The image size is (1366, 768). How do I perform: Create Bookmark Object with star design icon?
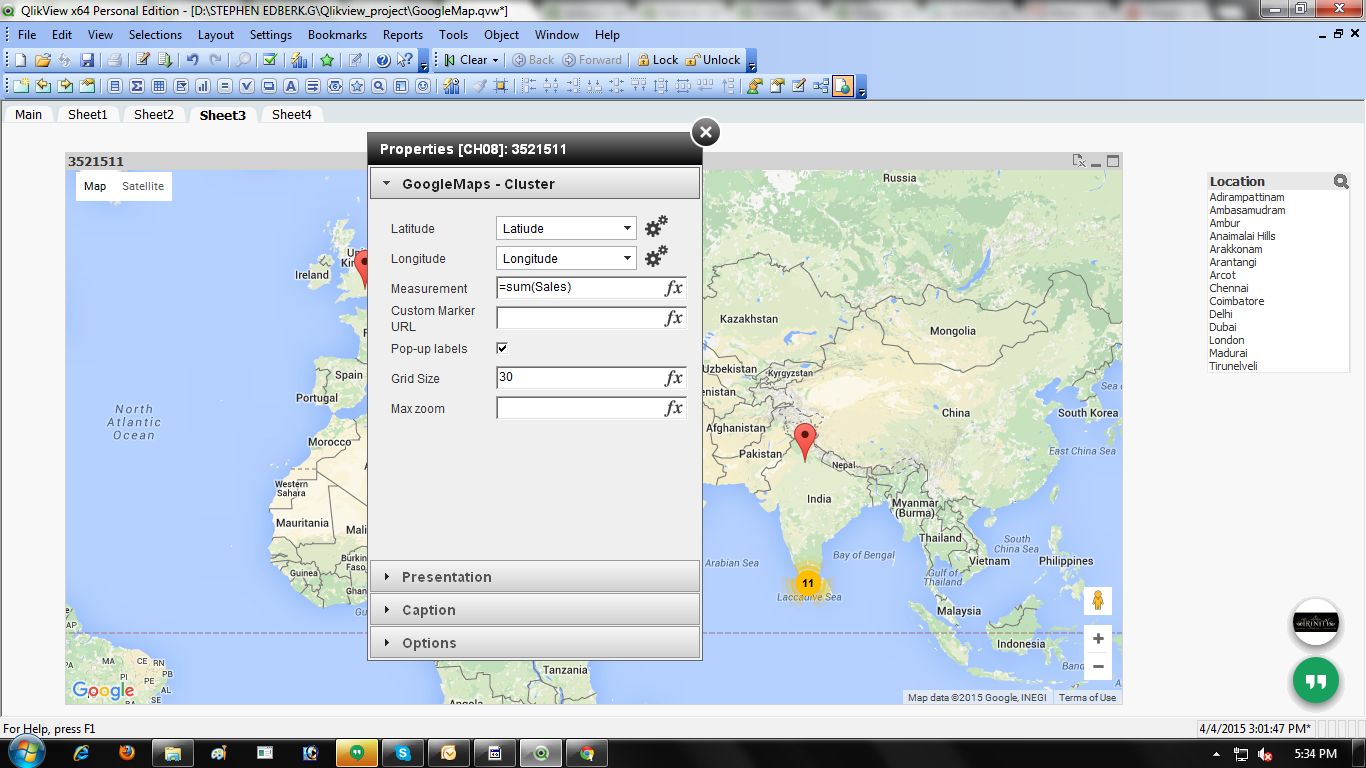coord(357,86)
